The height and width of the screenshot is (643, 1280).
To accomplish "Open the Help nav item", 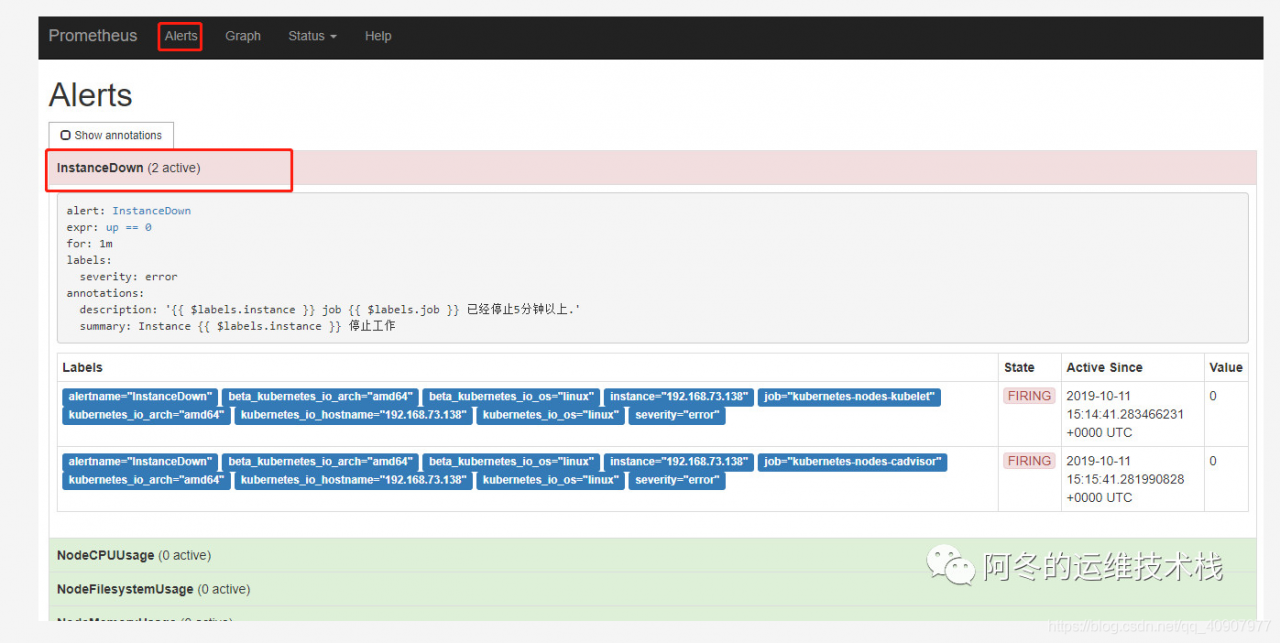I will tap(378, 36).
